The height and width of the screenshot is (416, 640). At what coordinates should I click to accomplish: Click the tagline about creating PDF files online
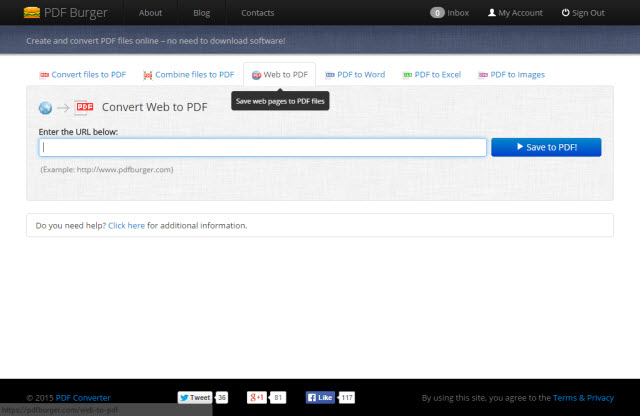[x=156, y=41]
